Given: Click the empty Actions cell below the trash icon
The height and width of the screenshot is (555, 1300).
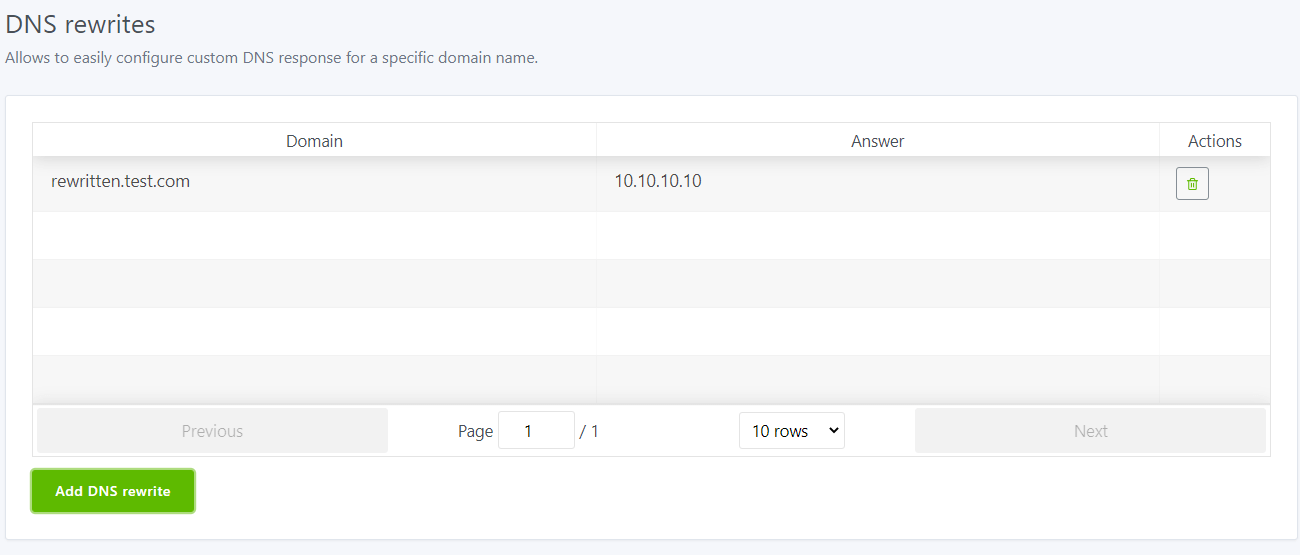Looking at the screenshot, I should pos(1214,235).
